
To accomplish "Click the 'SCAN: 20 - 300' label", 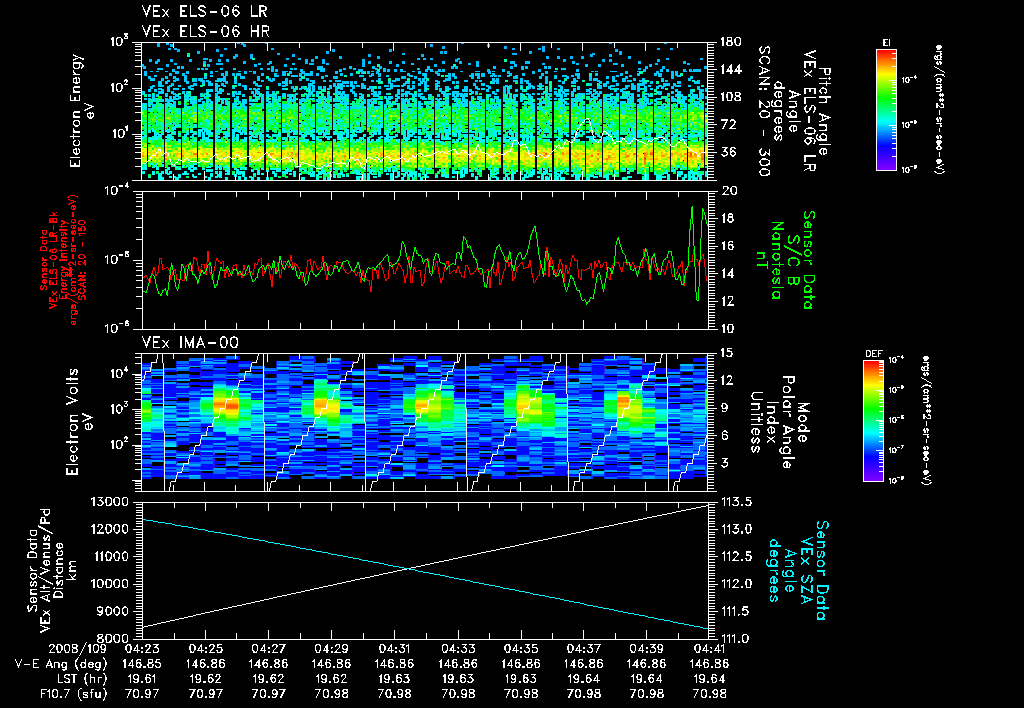I will coord(763,111).
